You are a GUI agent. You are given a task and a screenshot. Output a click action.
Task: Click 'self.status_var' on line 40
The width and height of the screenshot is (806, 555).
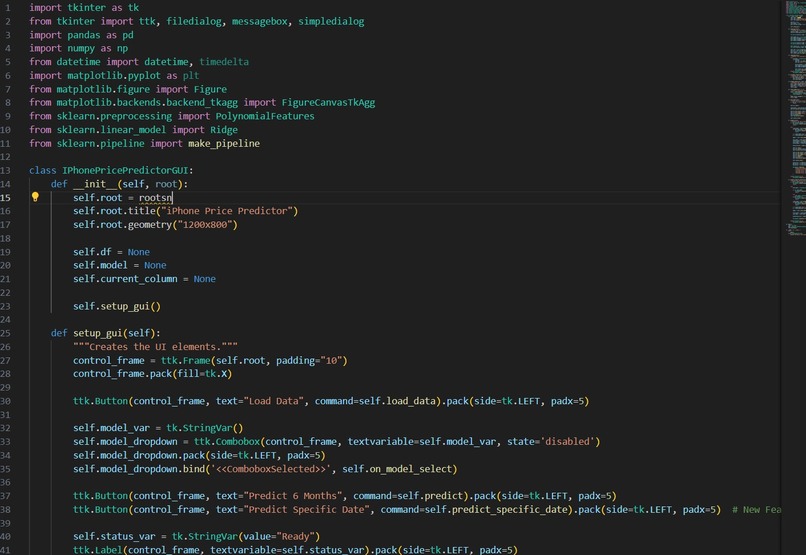coord(114,536)
